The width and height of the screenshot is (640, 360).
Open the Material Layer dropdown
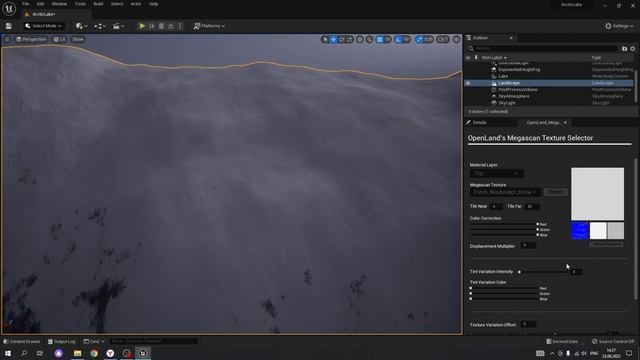[496, 173]
